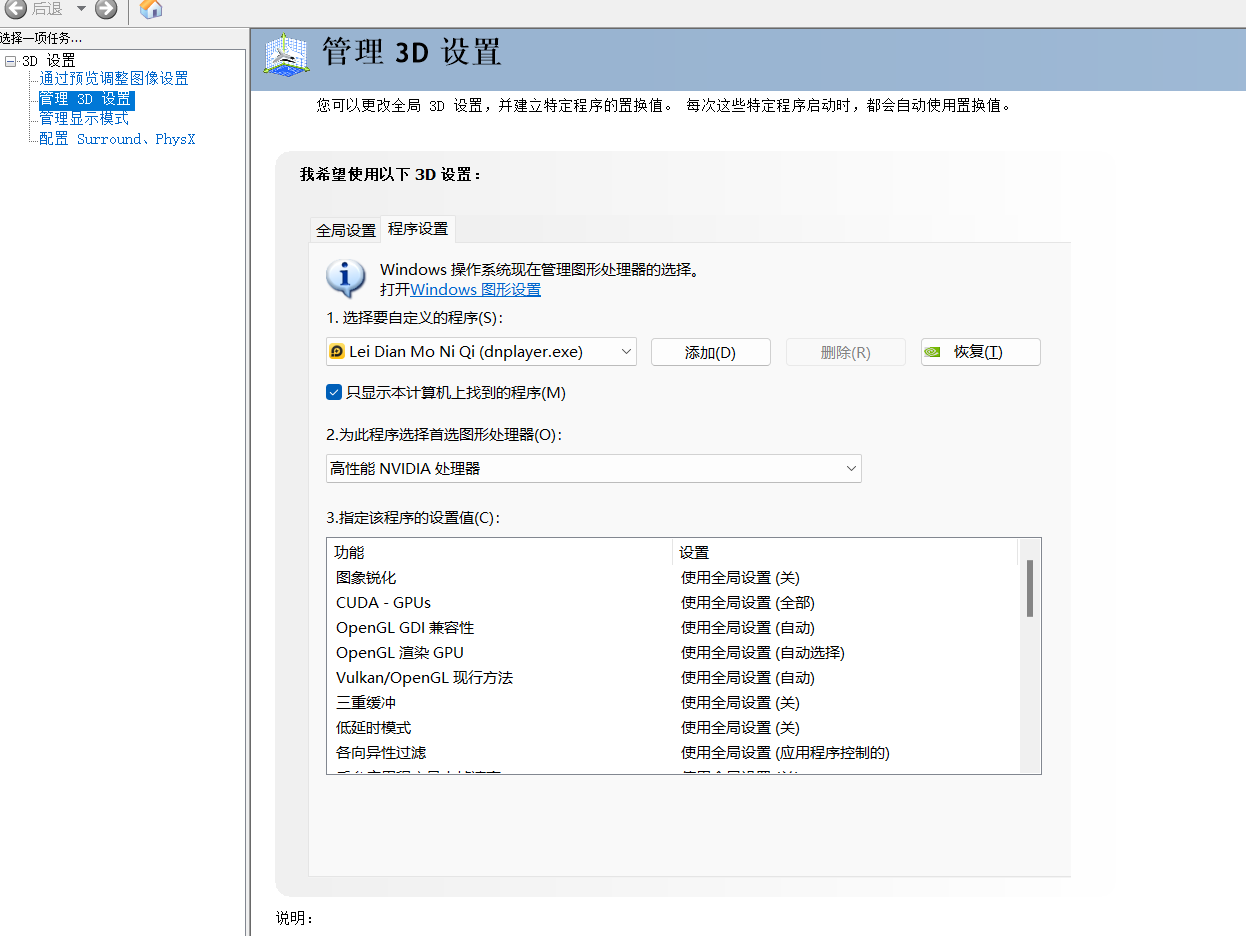Screen dimensions: 1246x936
Task: Click the NVIDIA logo on 恢复 button
Action: pyautogui.click(x=932, y=352)
